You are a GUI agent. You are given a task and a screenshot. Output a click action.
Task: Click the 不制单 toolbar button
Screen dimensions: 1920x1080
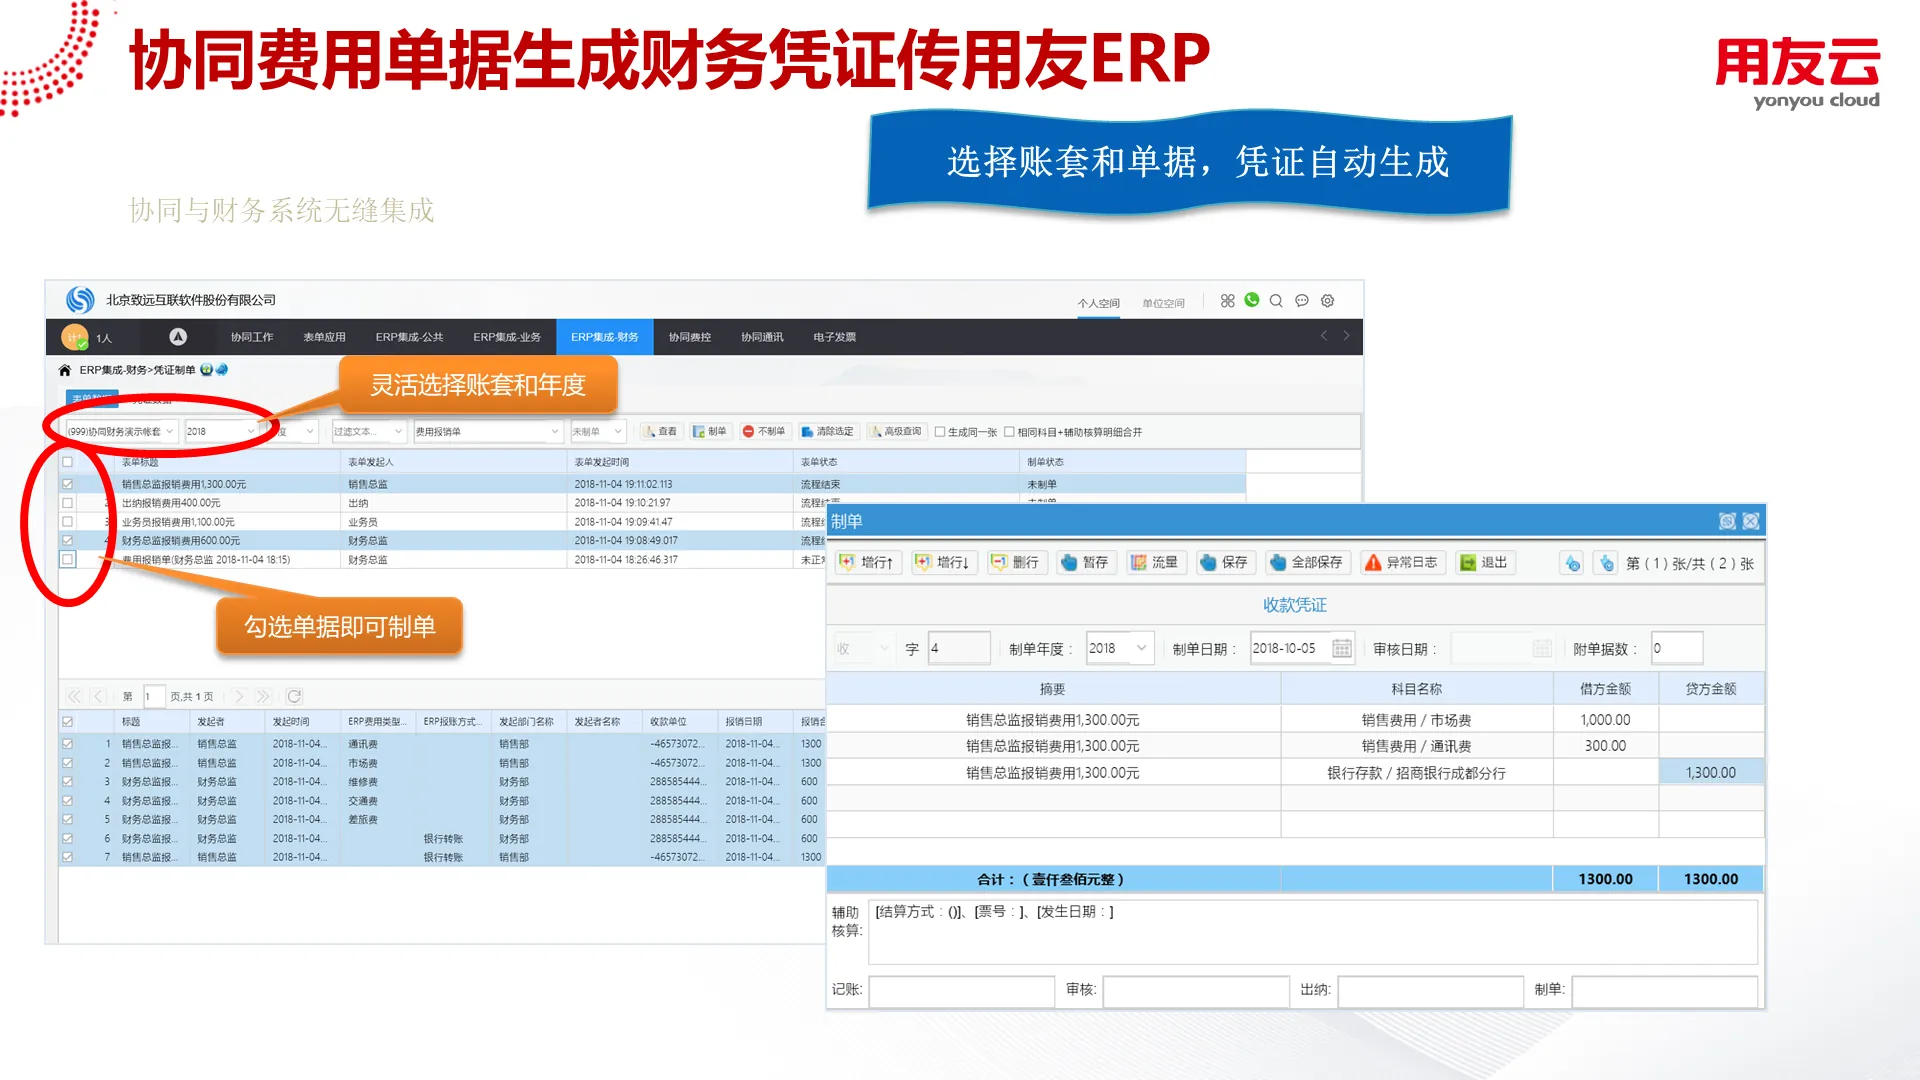764,432
